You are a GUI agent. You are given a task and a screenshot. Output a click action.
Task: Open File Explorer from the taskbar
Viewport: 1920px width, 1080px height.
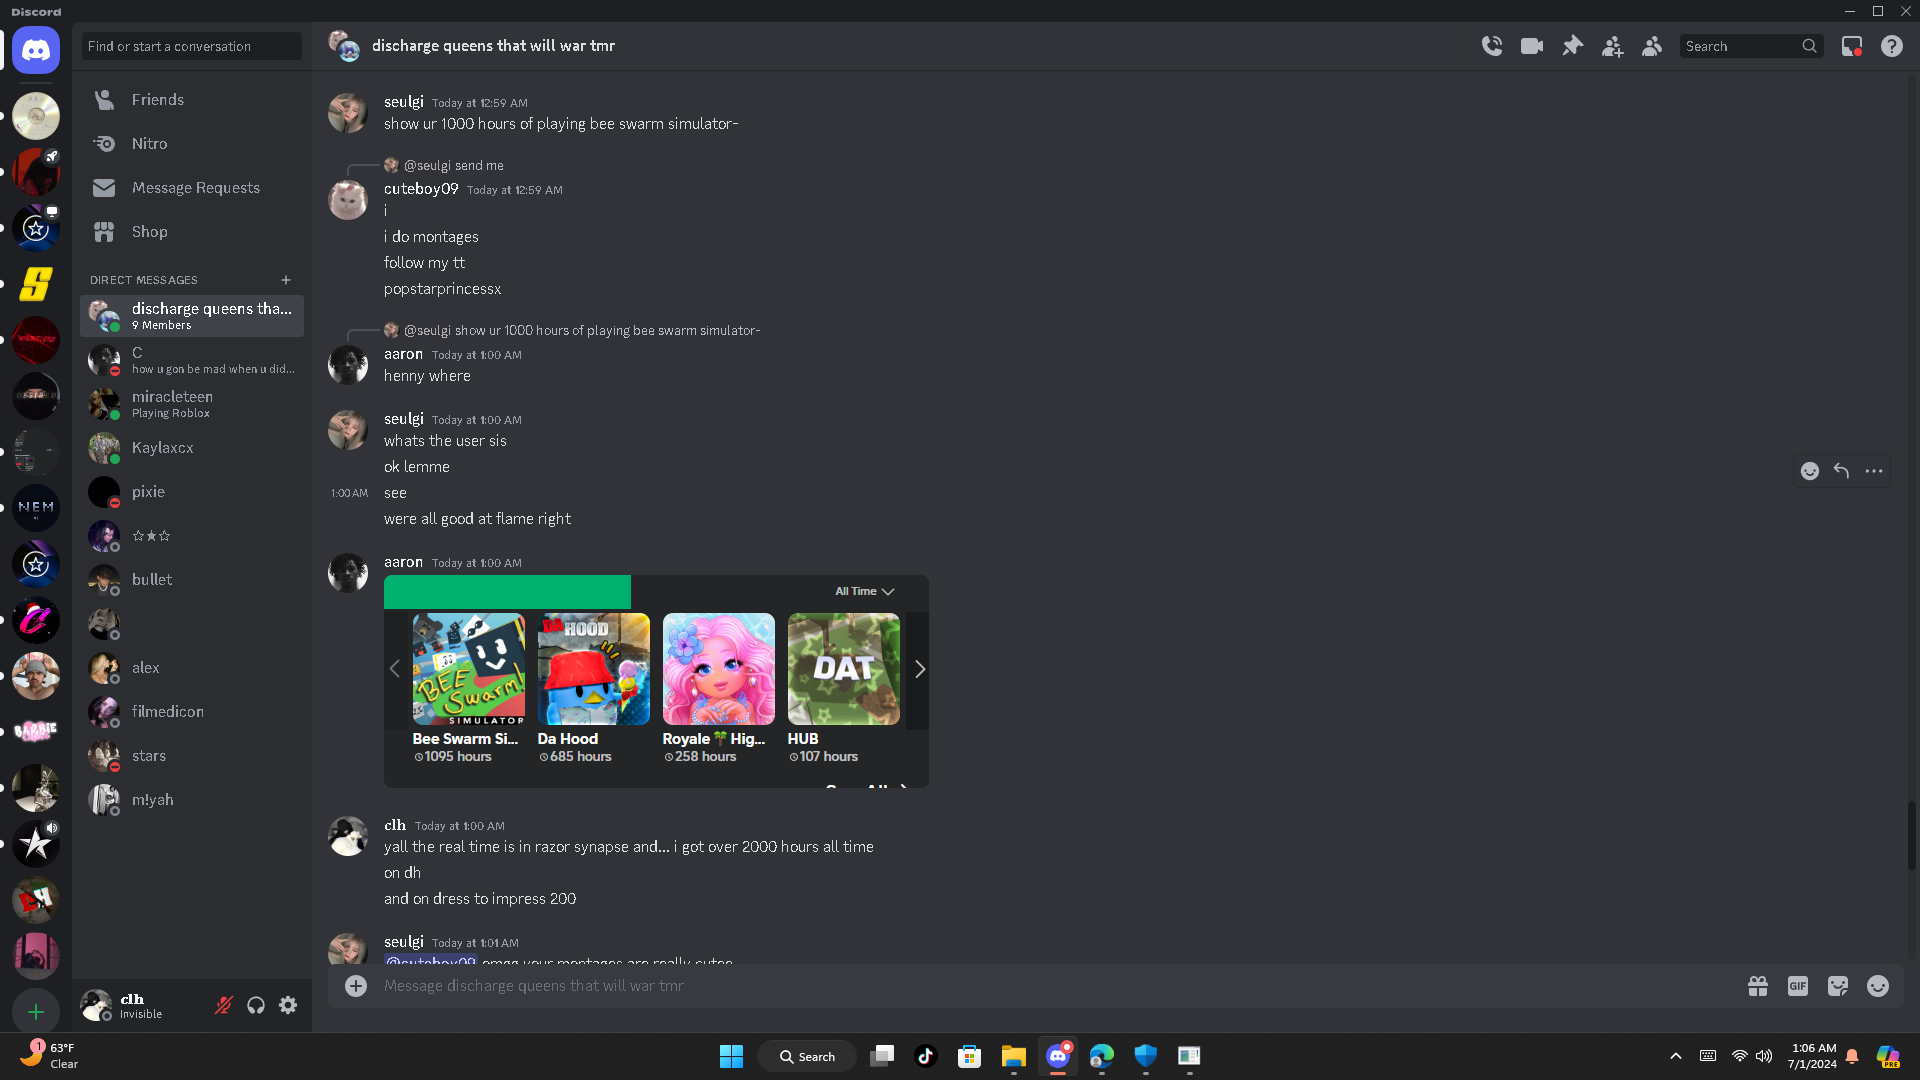(x=1014, y=1056)
